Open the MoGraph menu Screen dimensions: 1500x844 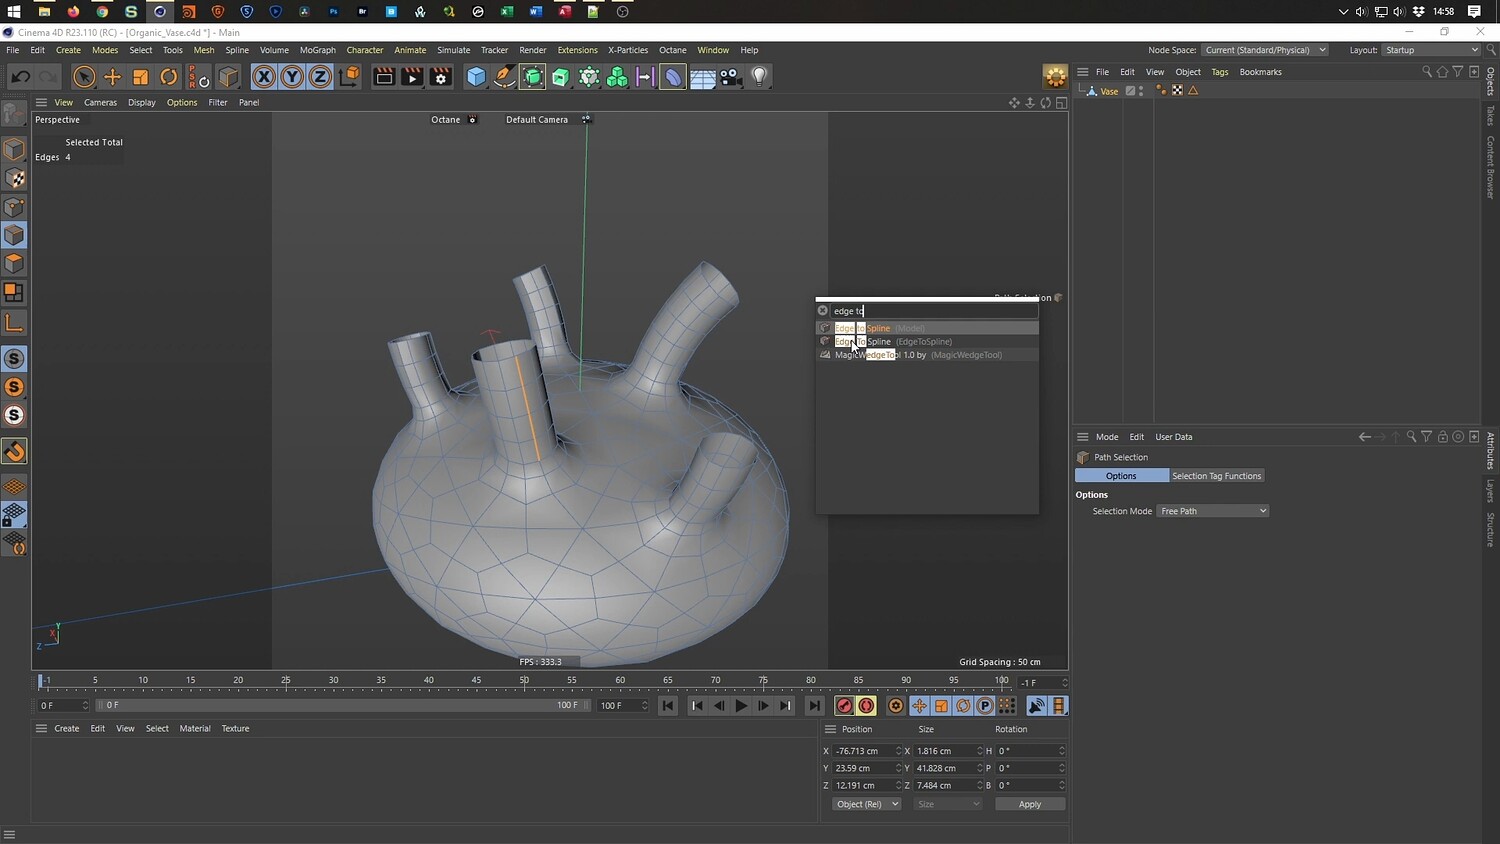(x=317, y=50)
